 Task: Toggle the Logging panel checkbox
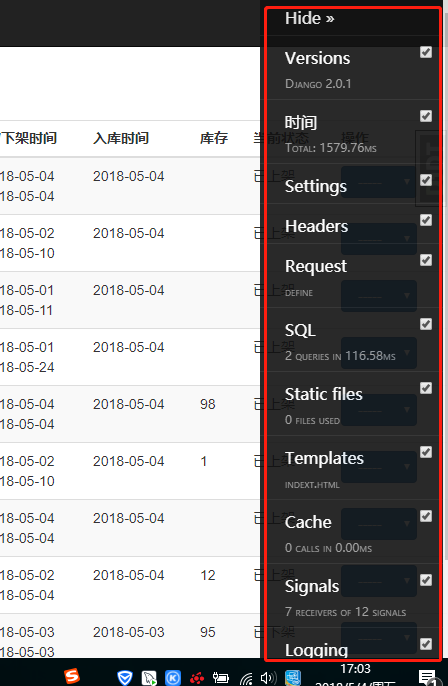coord(426,644)
